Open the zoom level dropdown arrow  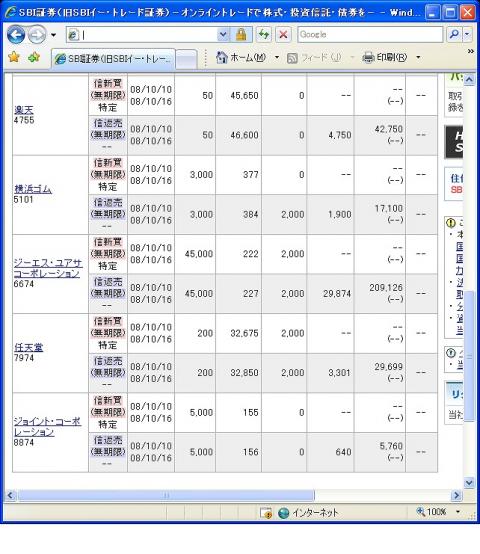pyautogui.click(x=458, y=512)
